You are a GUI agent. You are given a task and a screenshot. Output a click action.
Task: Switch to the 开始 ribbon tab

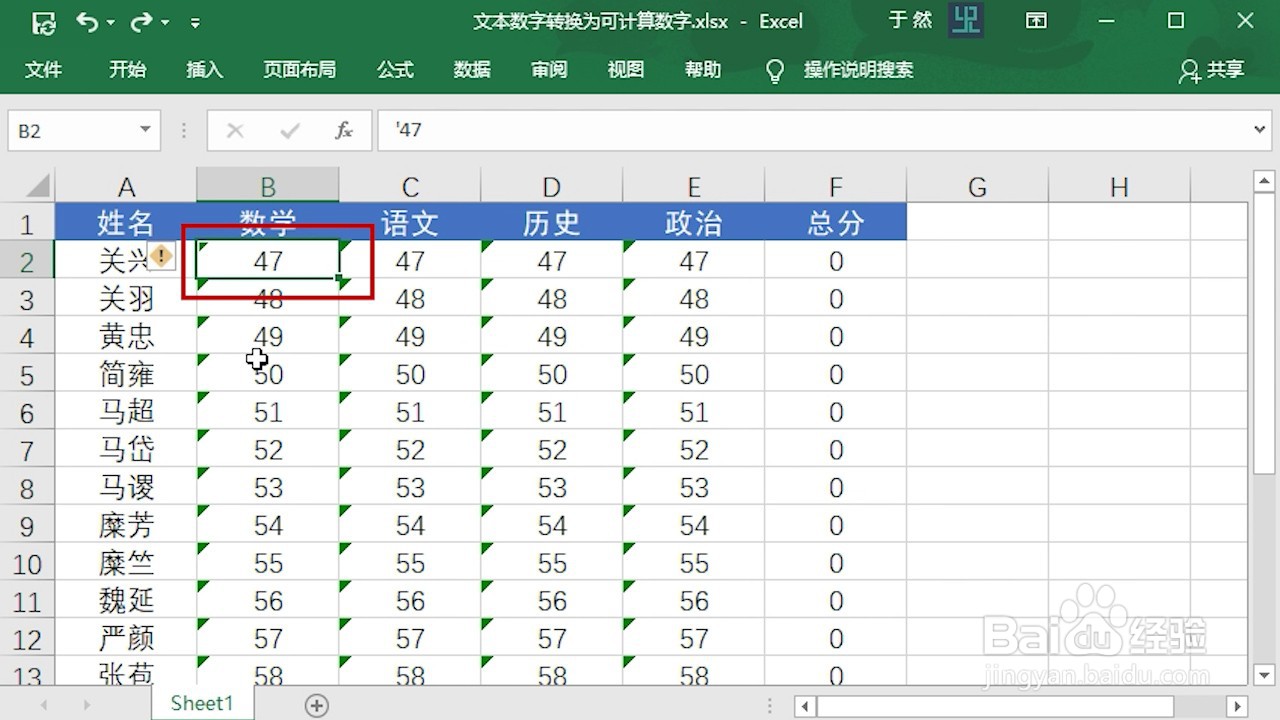coord(127,70)
